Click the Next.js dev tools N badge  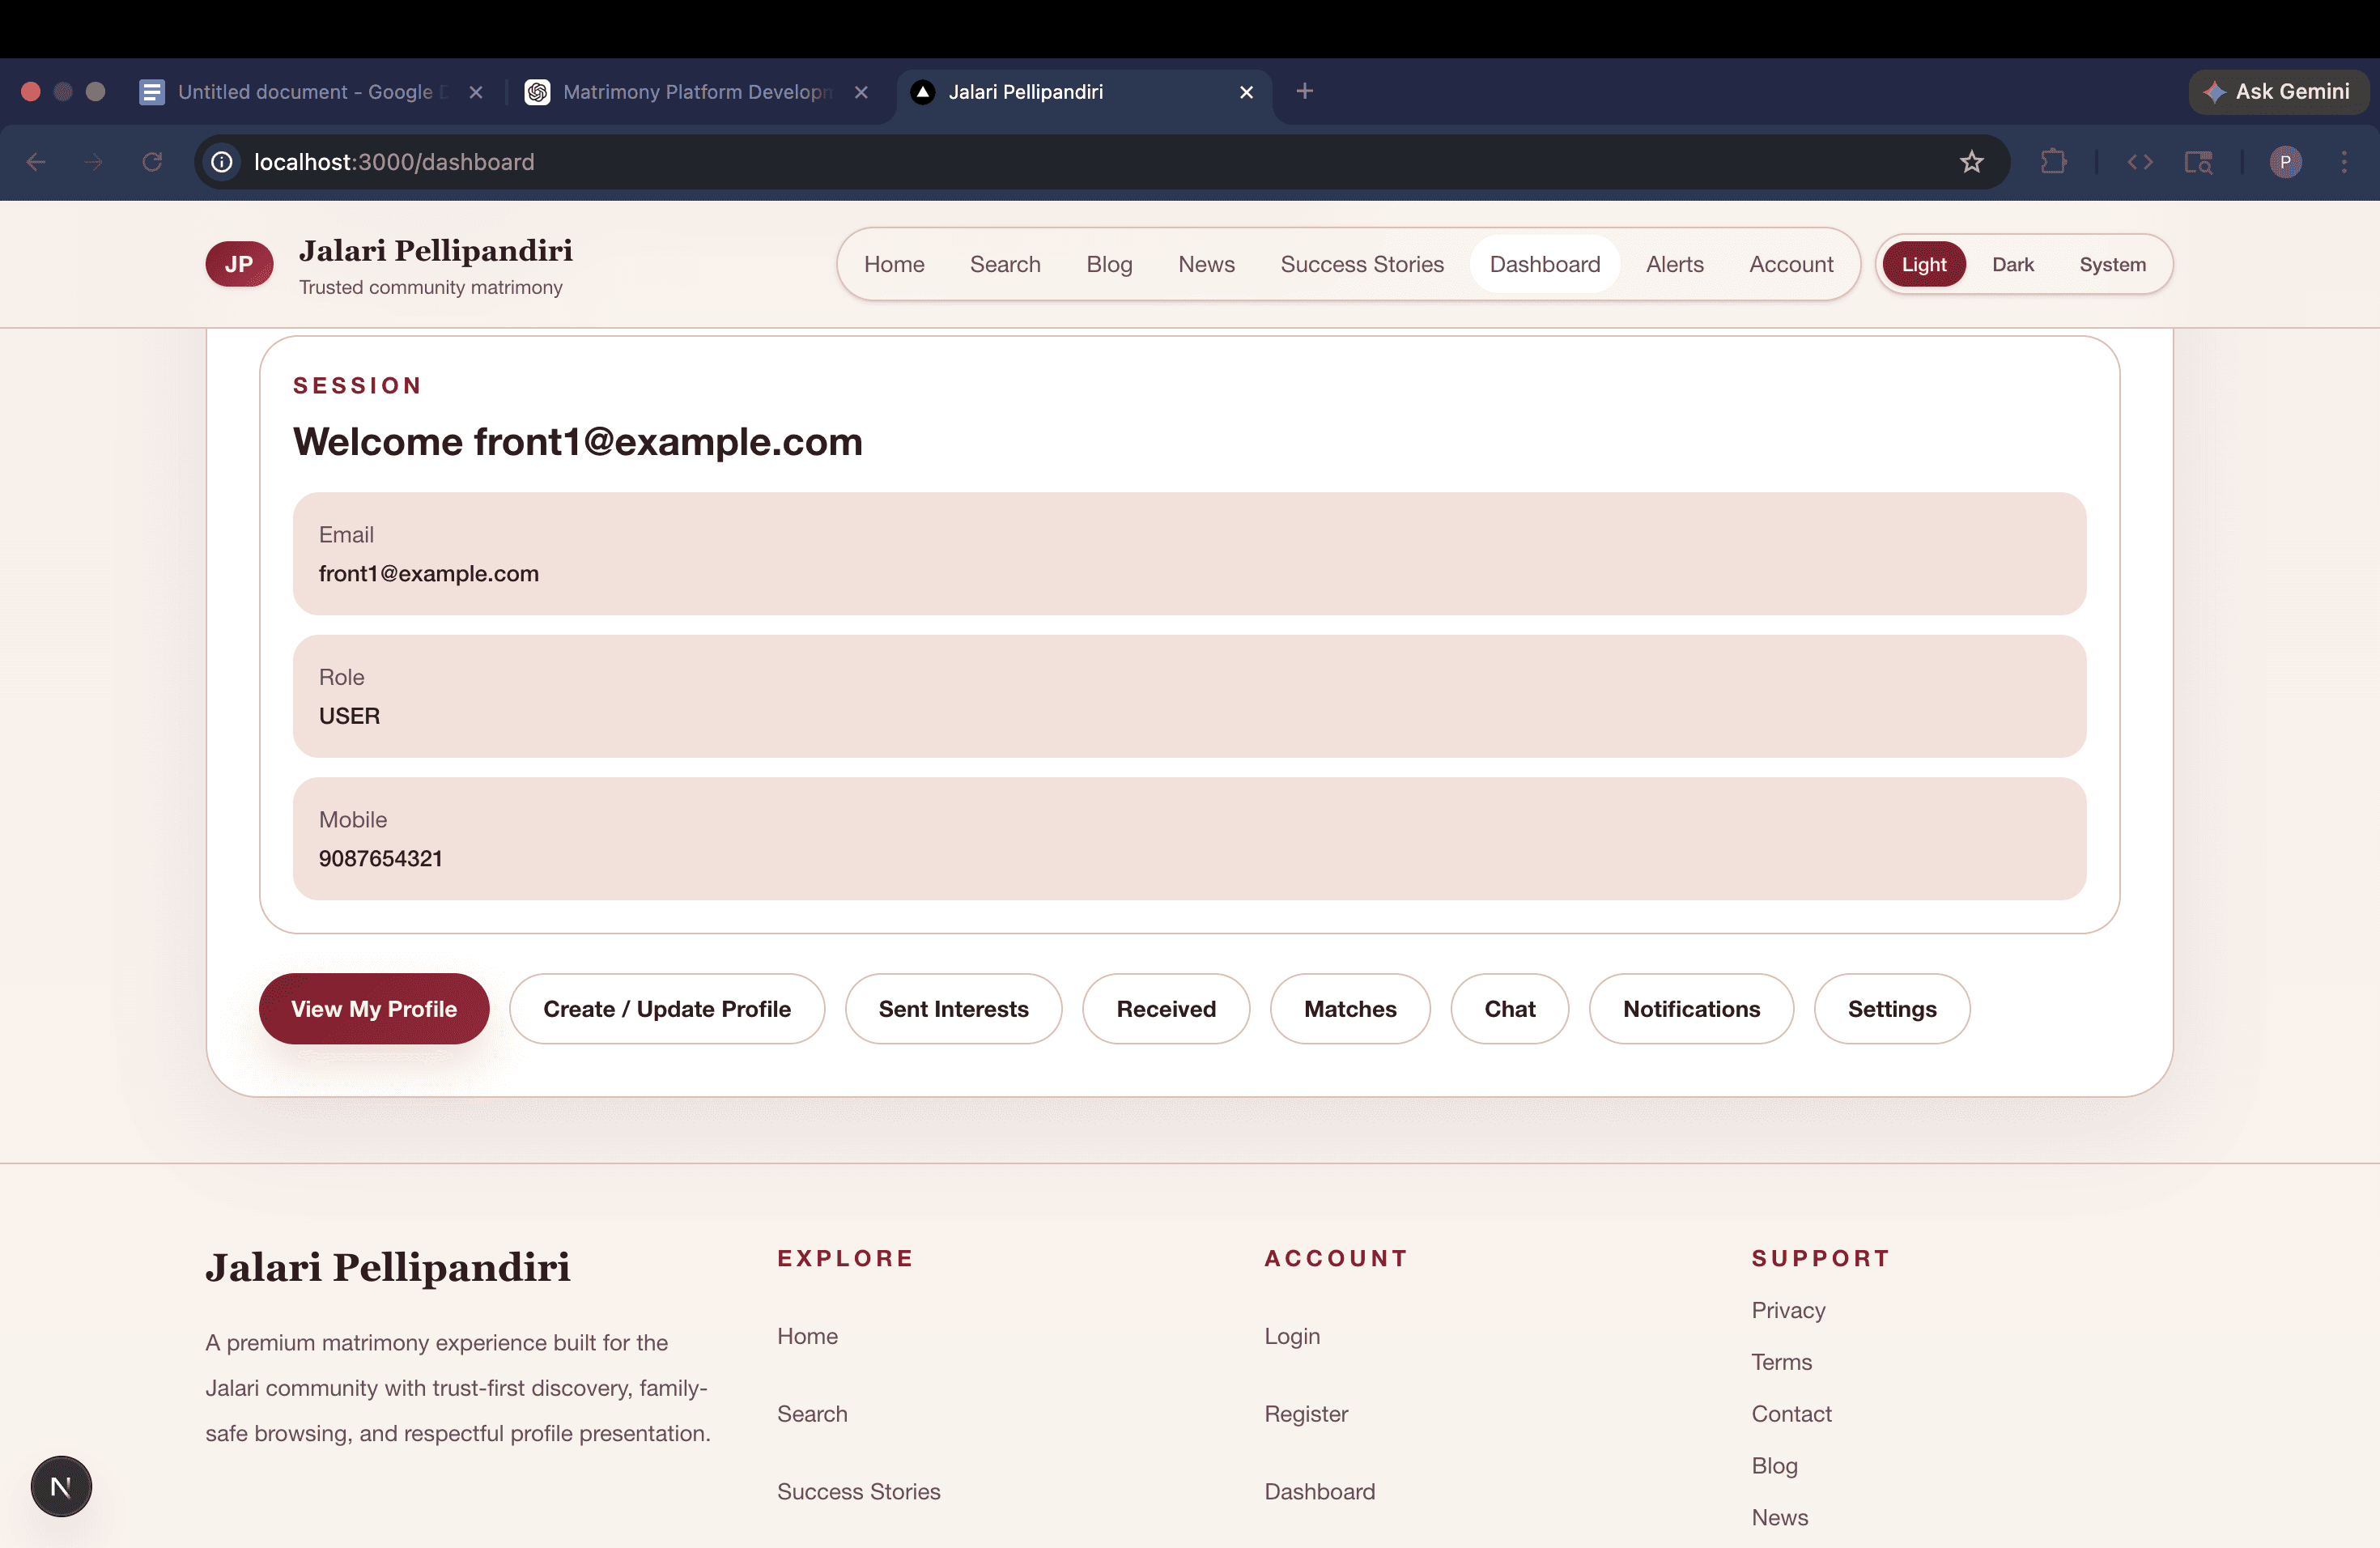point(61,1486)
